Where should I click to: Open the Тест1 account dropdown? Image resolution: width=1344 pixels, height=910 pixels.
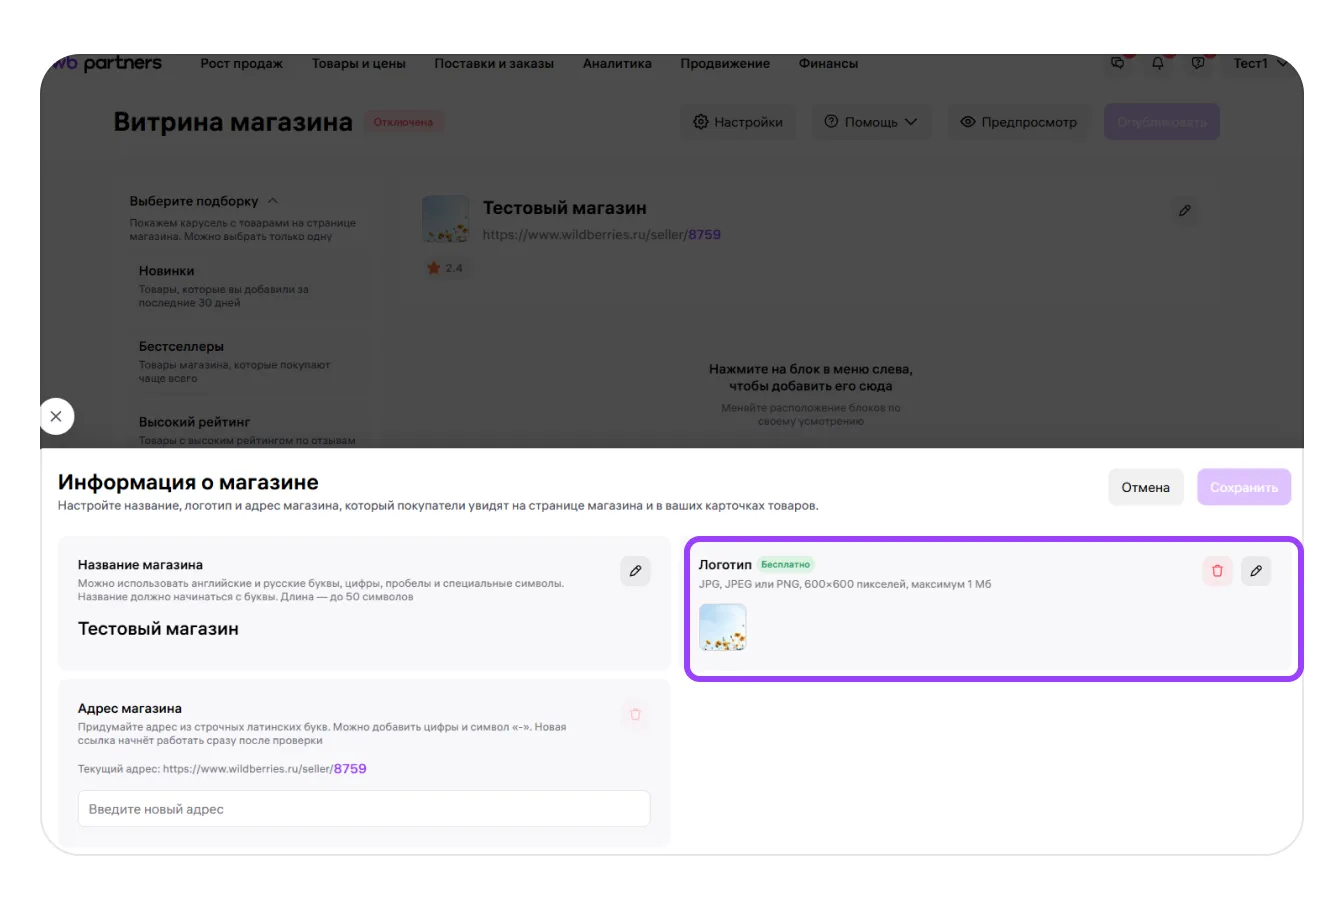click(x=1258, y=63)
